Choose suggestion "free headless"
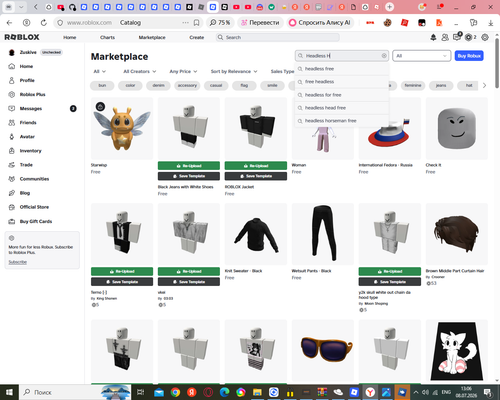The width and height of the screenshot is (500, 400). tap(342, 82)
